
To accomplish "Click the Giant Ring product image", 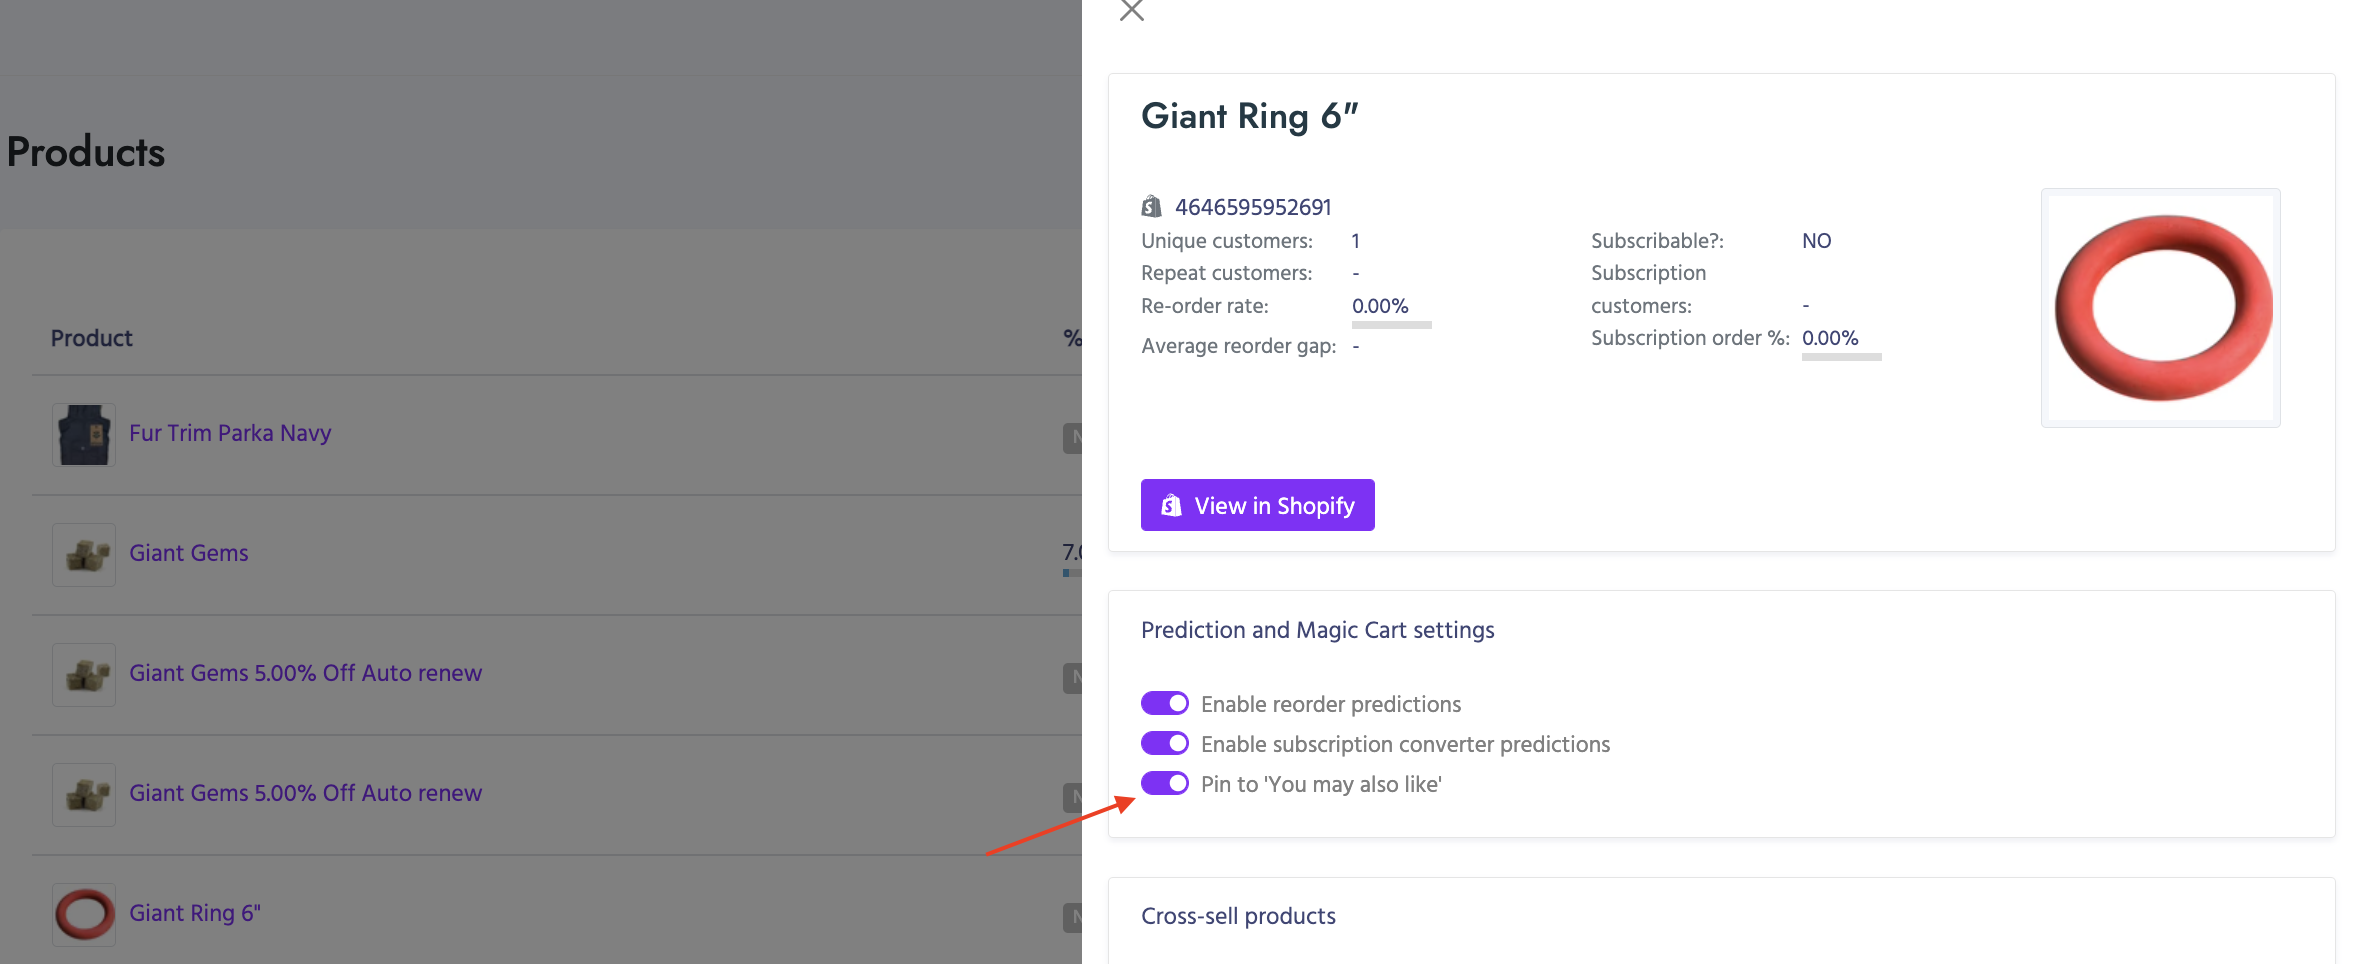I will [2160, 308].
